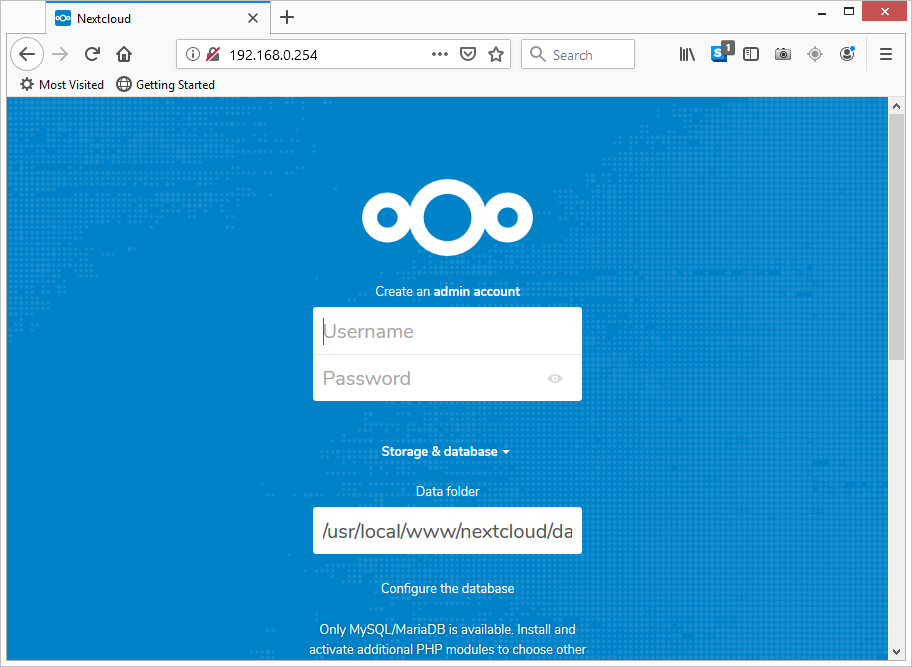Take a screenshot with the camera icon
This screenshot has height=667, width=912.
(783, 55)
